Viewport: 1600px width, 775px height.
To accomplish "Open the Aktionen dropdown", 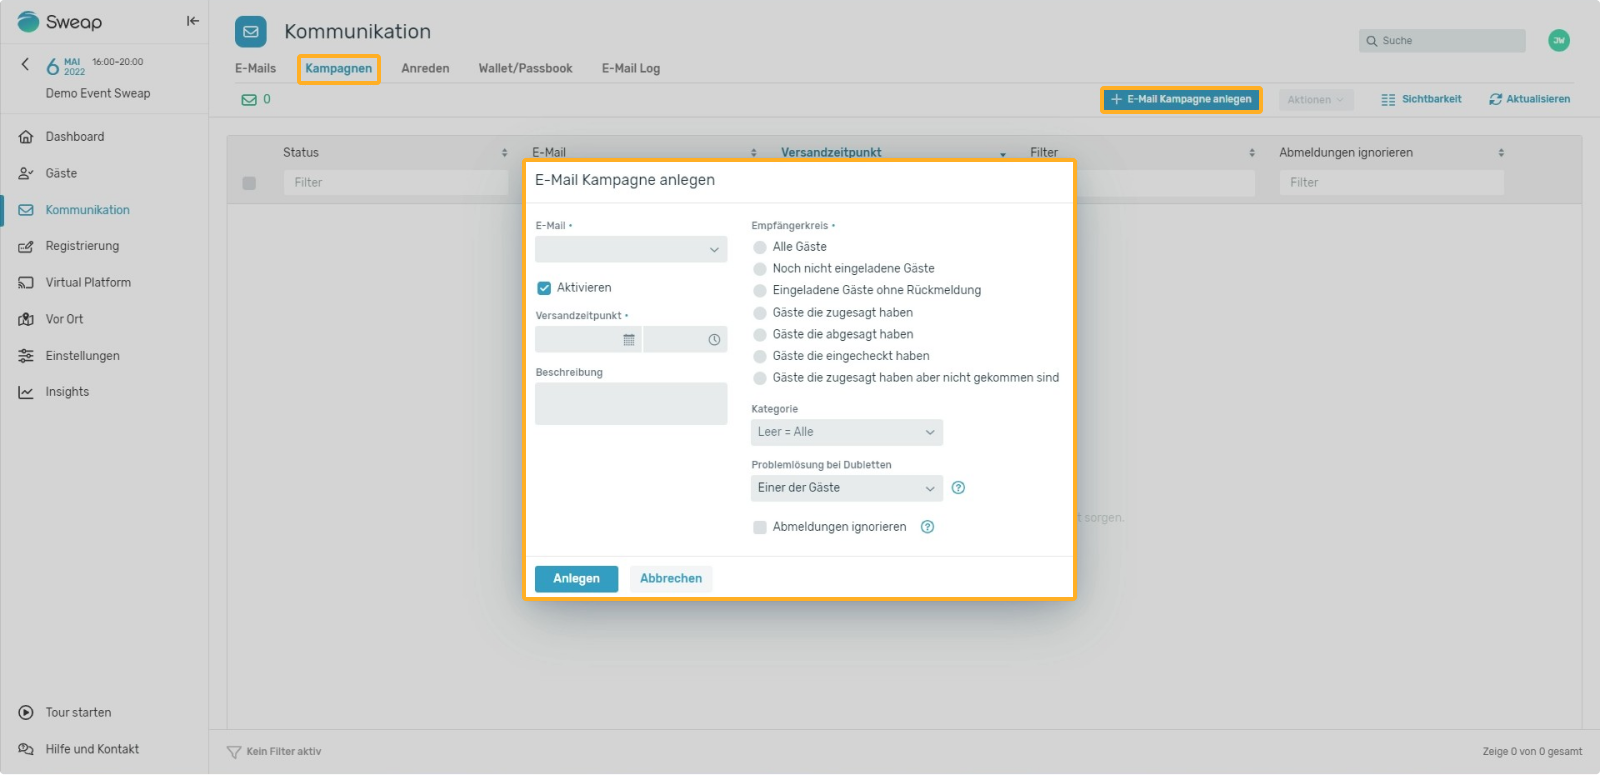I will (1315, 100).
